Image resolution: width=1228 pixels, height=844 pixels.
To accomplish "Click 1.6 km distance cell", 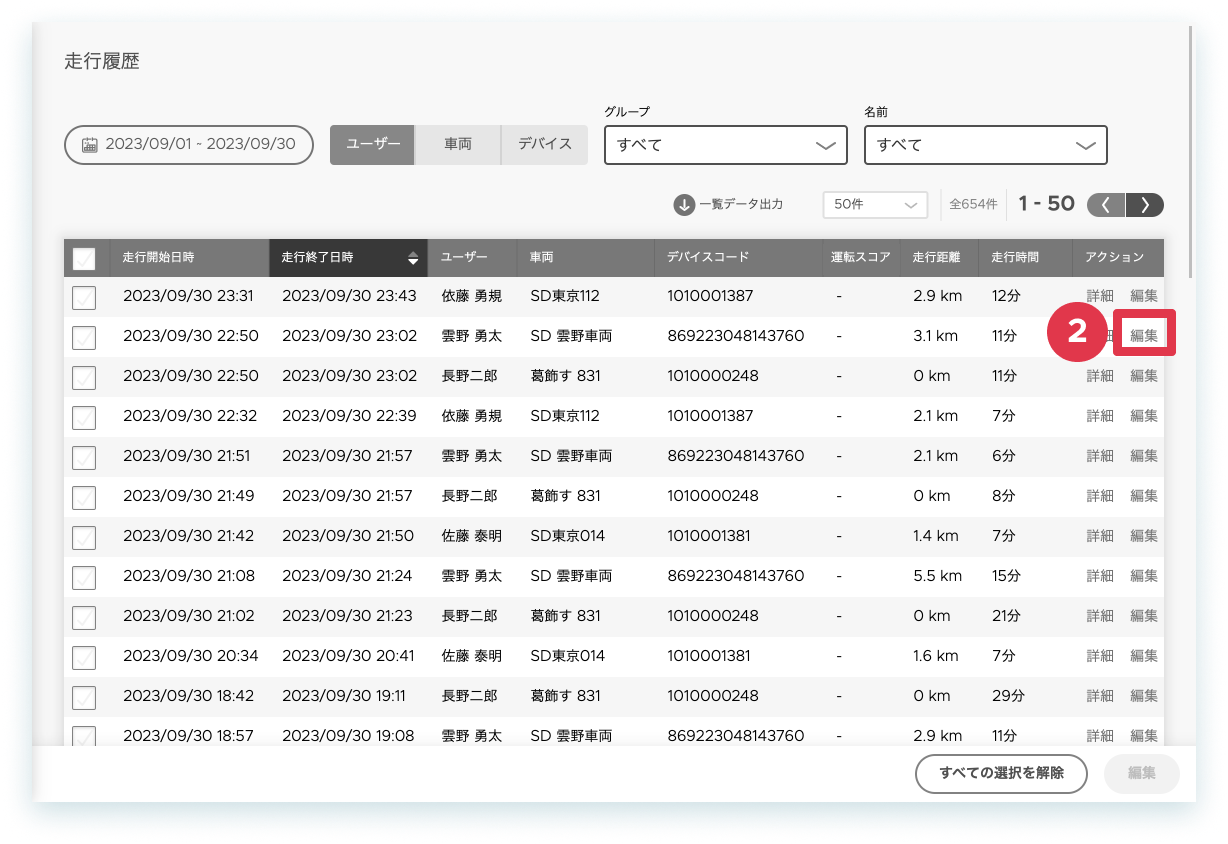I will pyautogui.click(x=935, y=656).
